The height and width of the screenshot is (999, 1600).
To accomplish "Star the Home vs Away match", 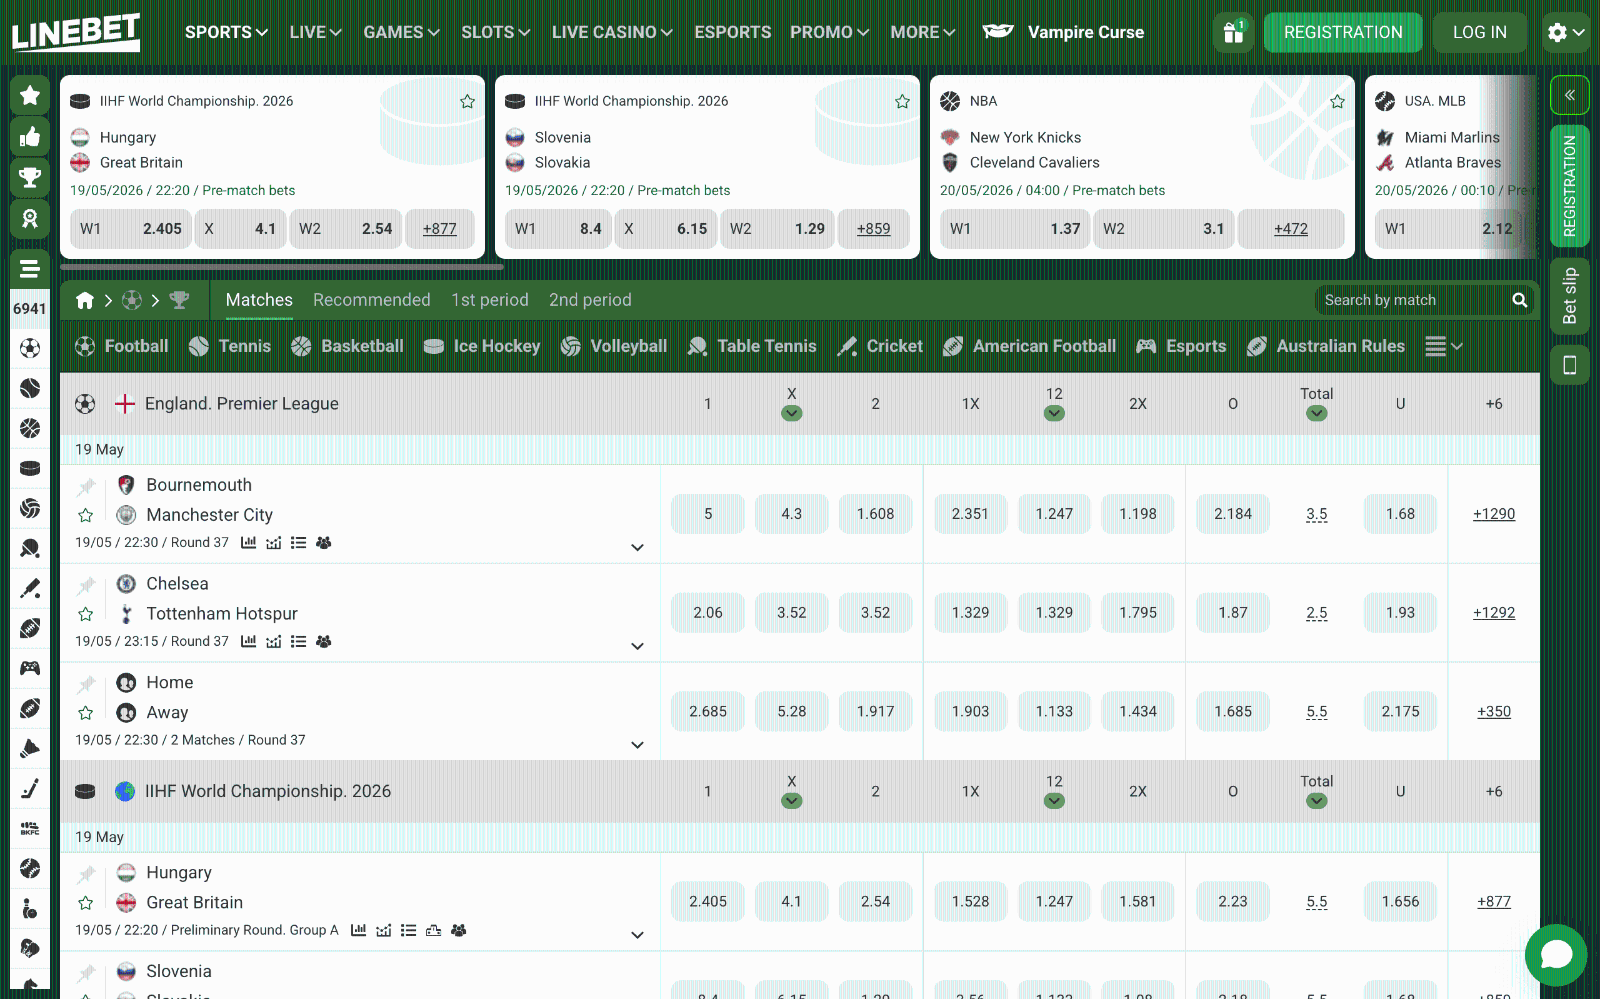I will (x=86, y=713).
